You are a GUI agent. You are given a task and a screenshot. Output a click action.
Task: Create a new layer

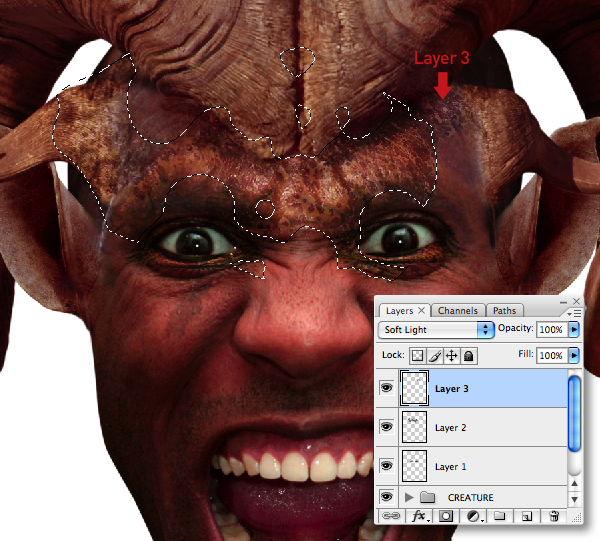point(527,517)
